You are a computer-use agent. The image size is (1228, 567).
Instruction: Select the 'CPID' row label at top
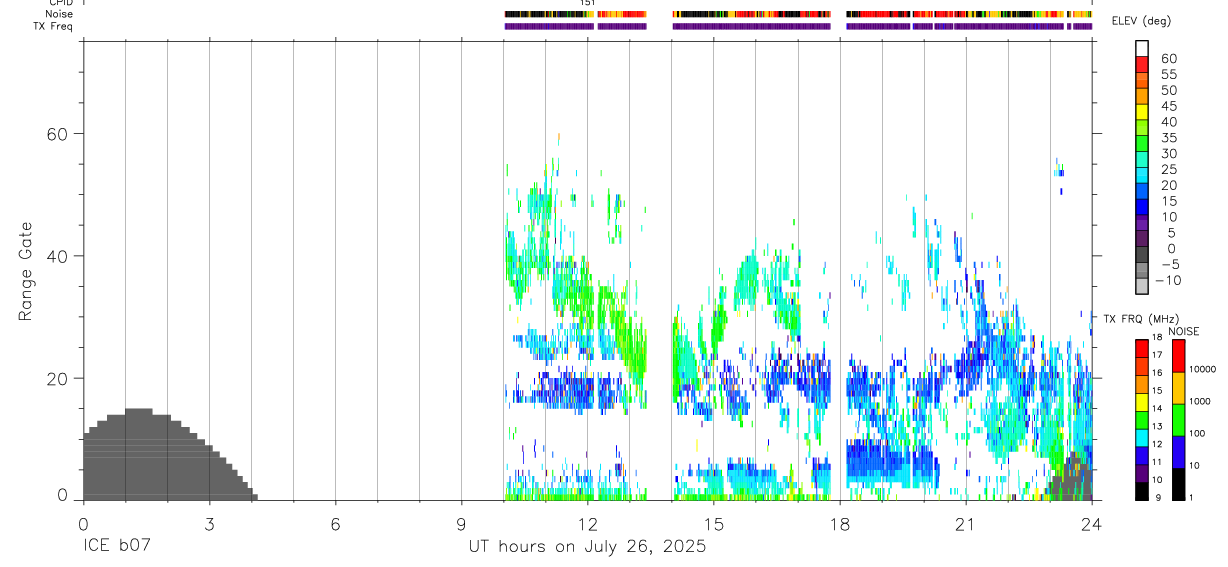pyautogui.click(x=62, y=4)
